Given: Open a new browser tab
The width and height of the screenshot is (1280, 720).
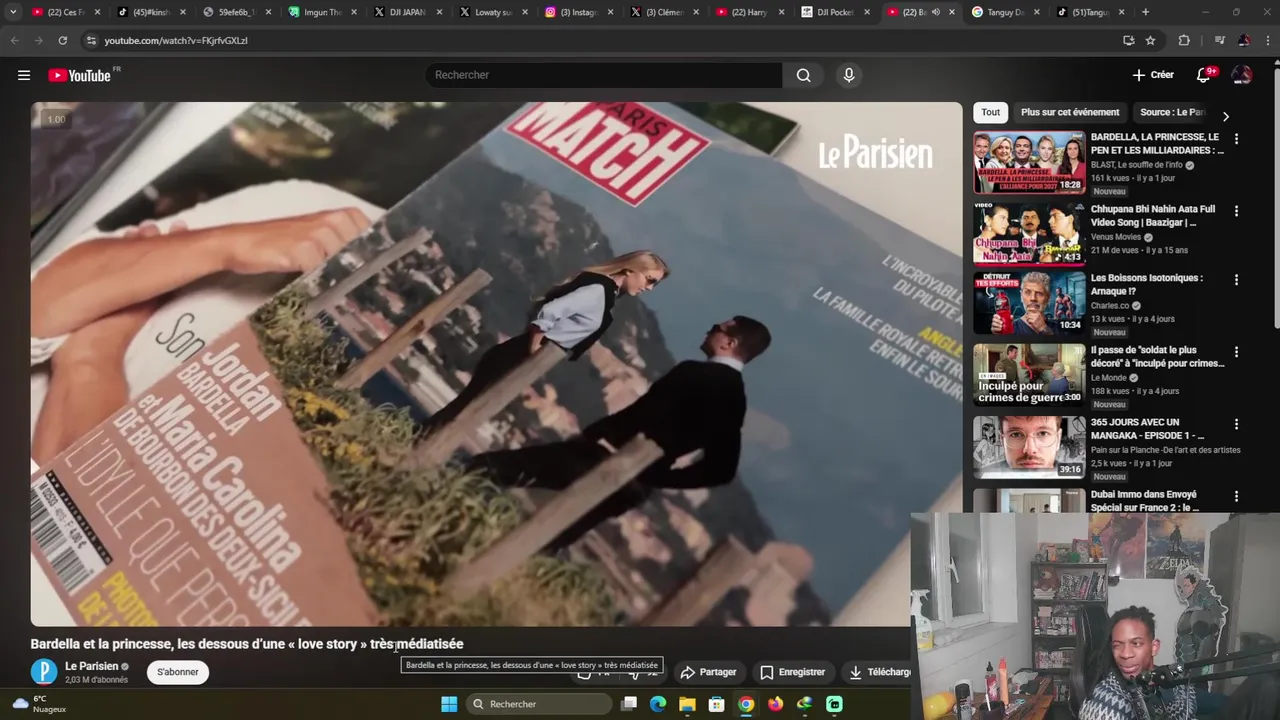Looking at the screenshot, I should [1145, 12].
